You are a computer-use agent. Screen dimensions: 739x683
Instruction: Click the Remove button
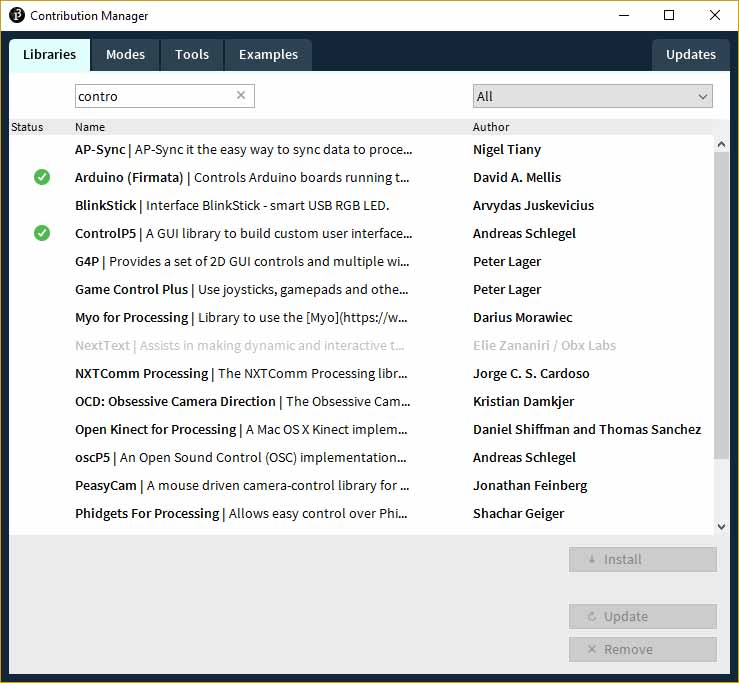tap(643, 650)
